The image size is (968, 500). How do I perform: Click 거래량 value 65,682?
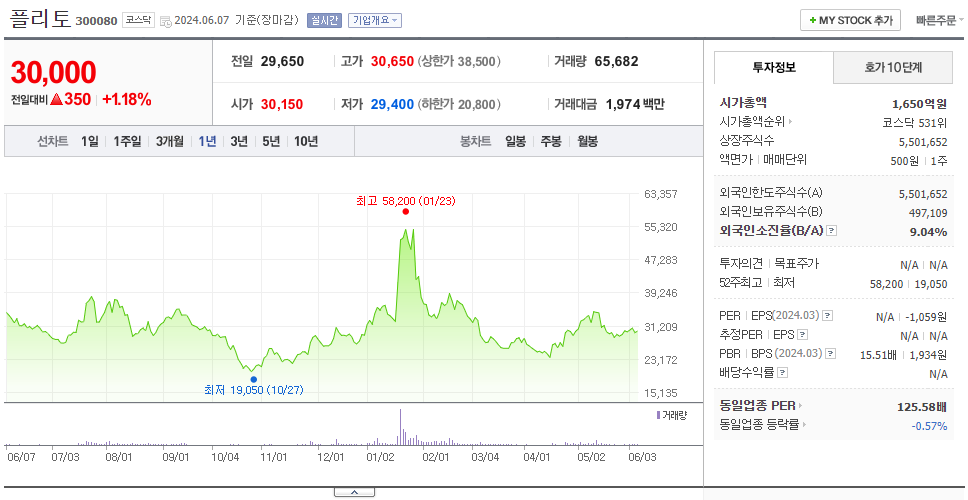click(616, 62)
